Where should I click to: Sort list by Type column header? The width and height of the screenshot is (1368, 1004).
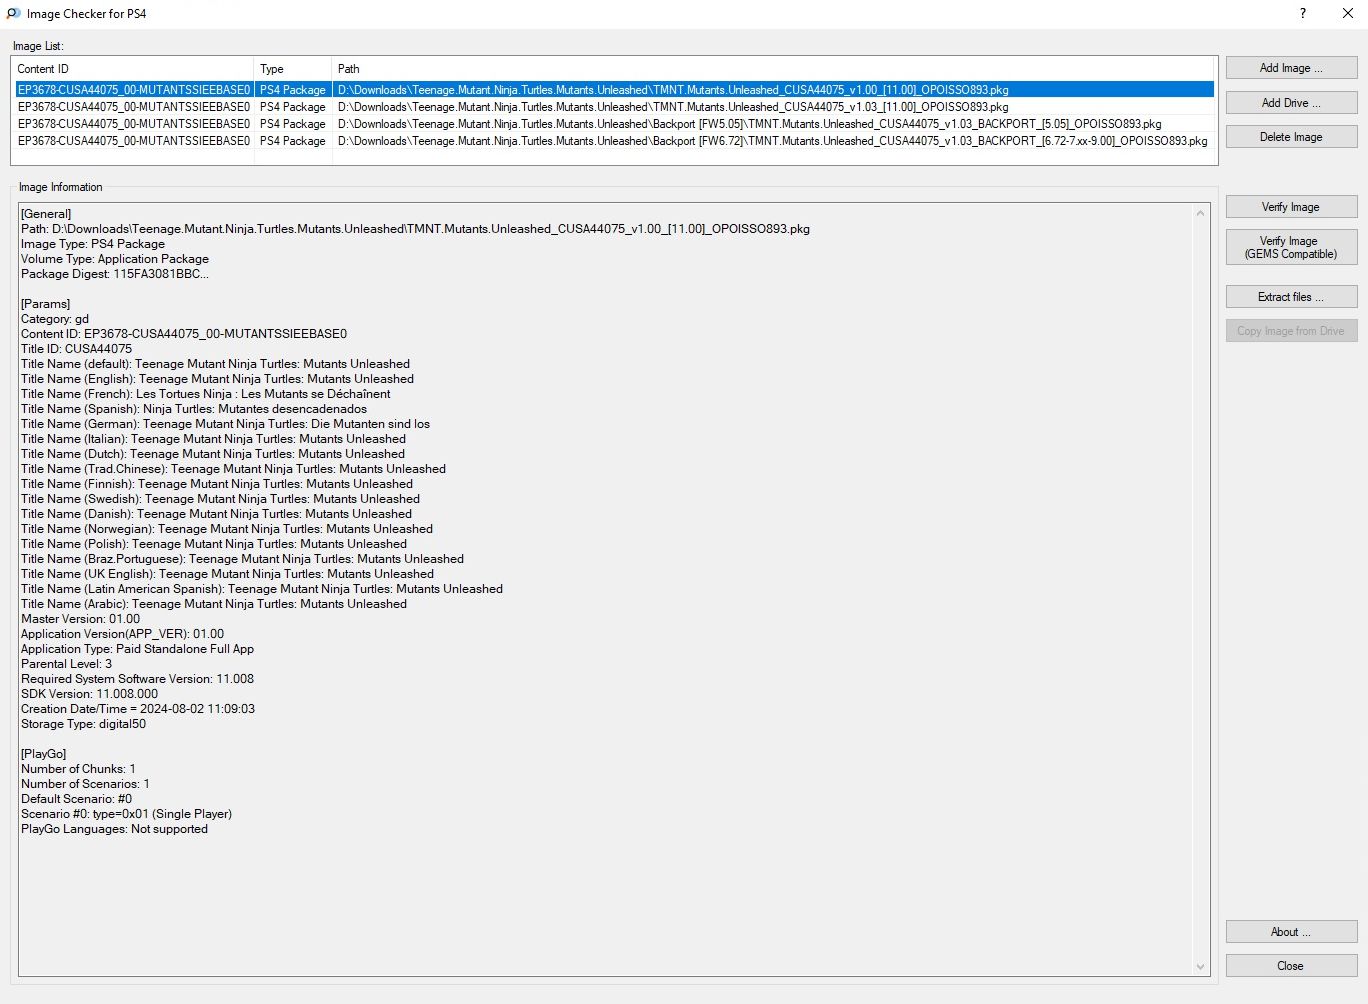(x=293, y=69)
